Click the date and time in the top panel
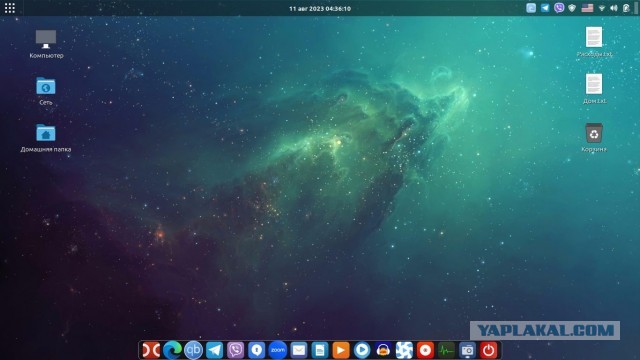The height and width of the screenshot is (360, 640). [x=320, y=9]
